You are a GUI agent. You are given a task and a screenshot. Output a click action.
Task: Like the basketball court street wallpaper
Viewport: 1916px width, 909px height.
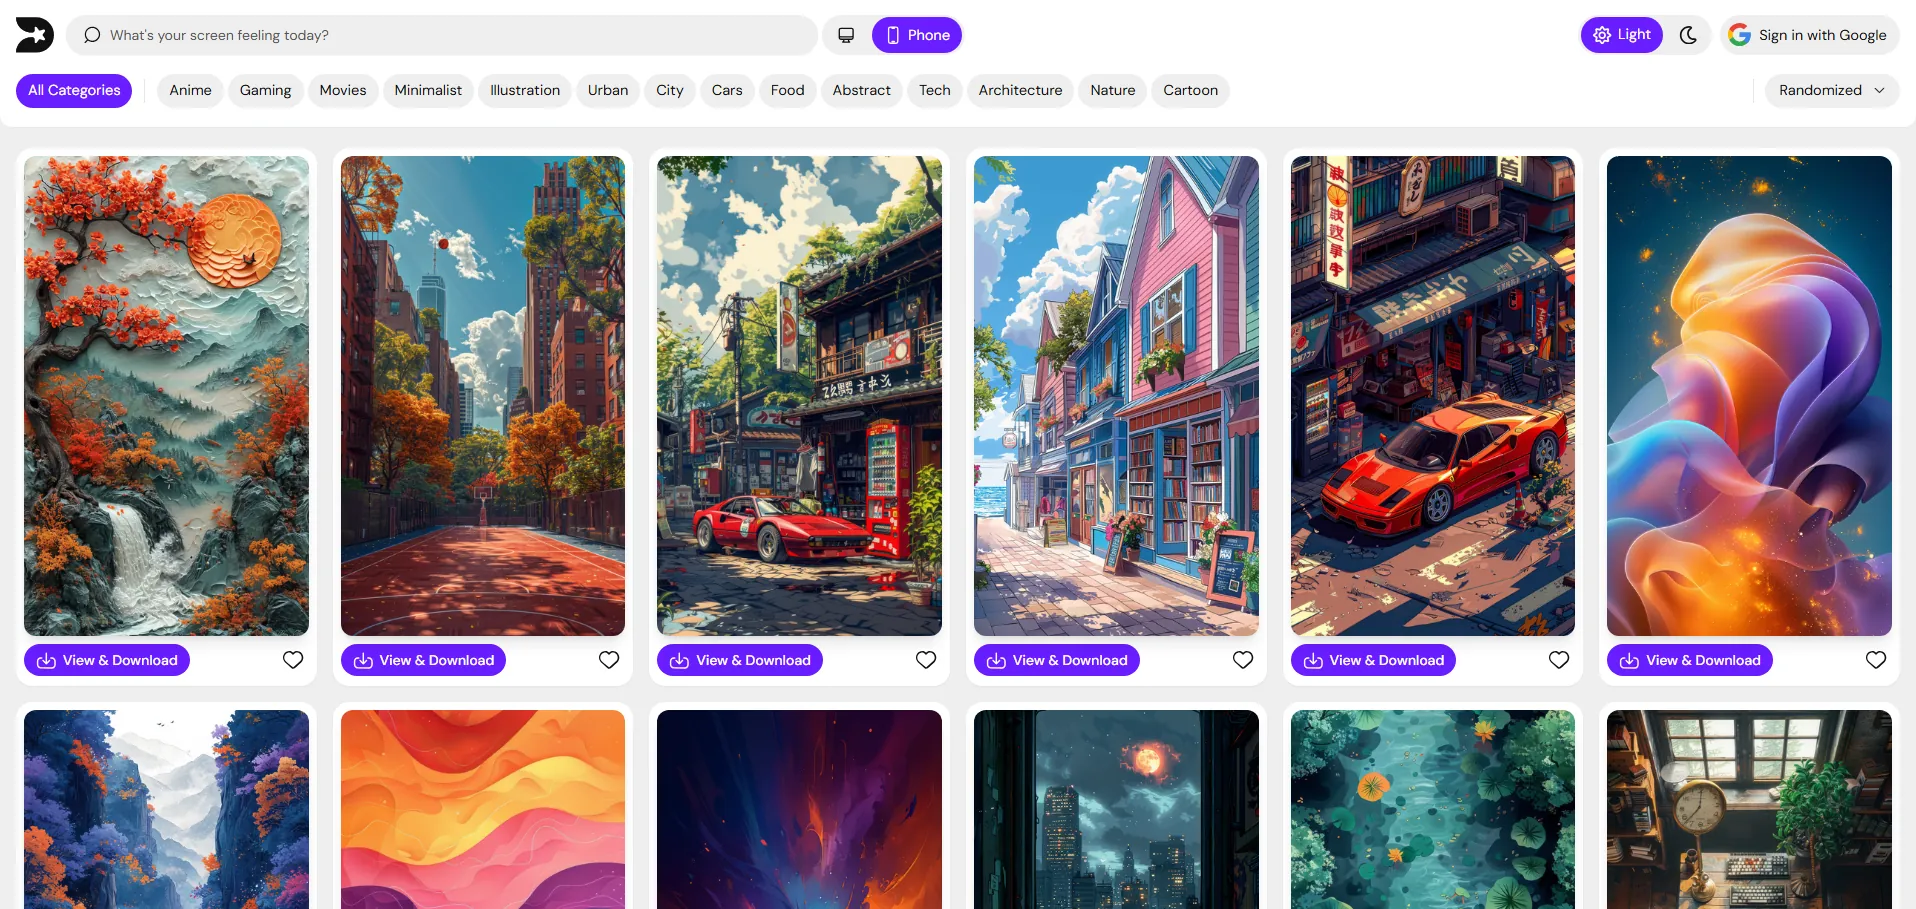[x=609, y=660]
